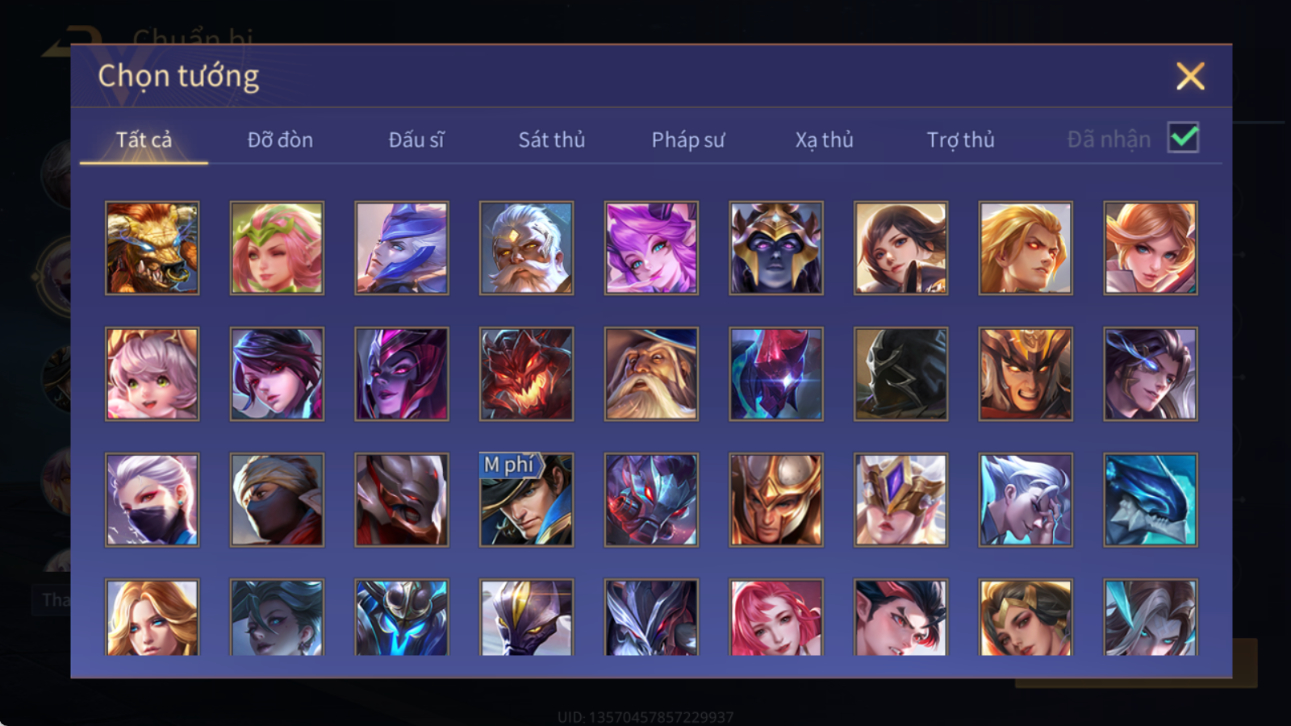Choose the white-bearded old man hero

coord(526,248)
